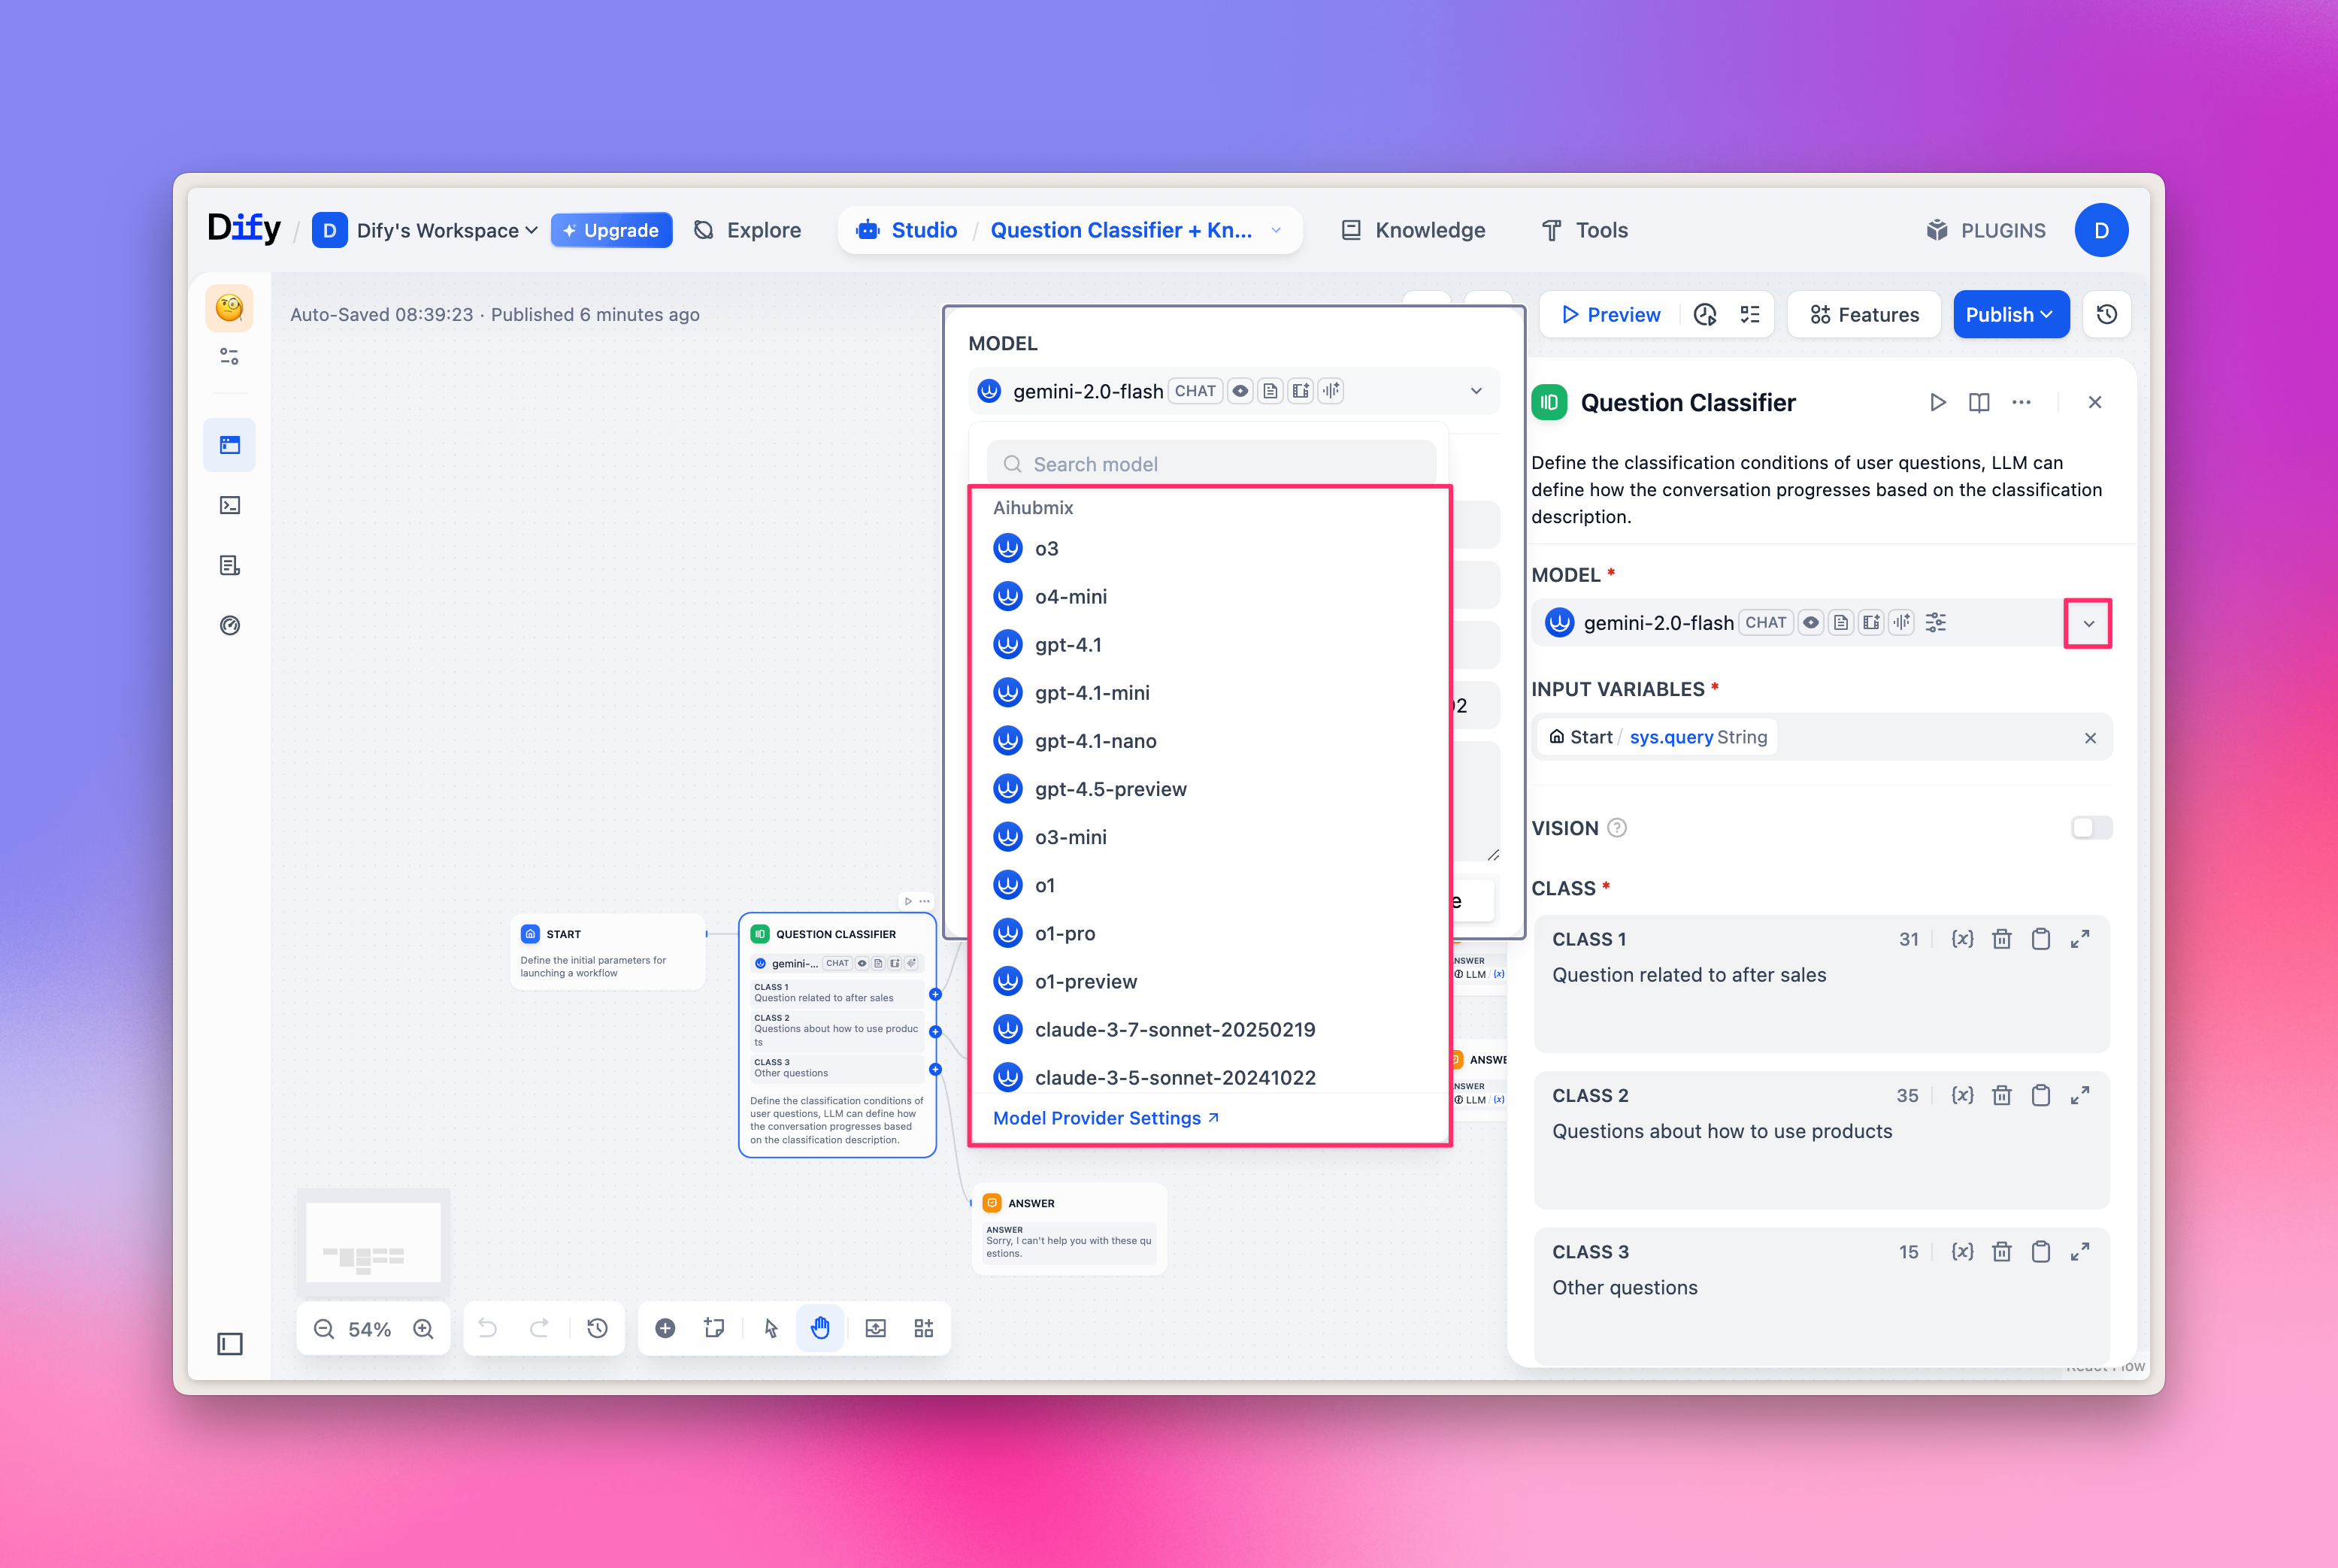Click the zoom in magnifier icon
The width and height of the screenshot is (2338, 1568).
pos(424,1329)
